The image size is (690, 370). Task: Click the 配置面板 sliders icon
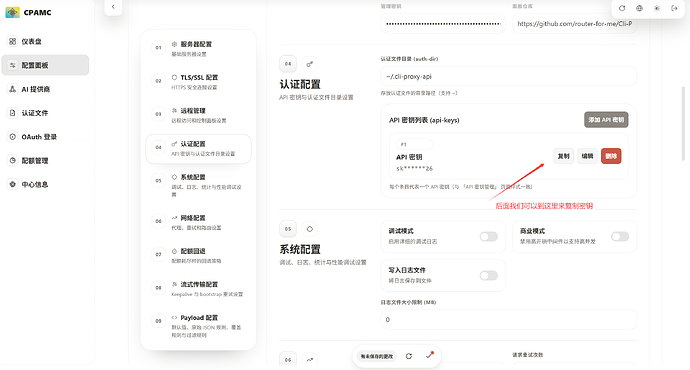click(12, 65)
